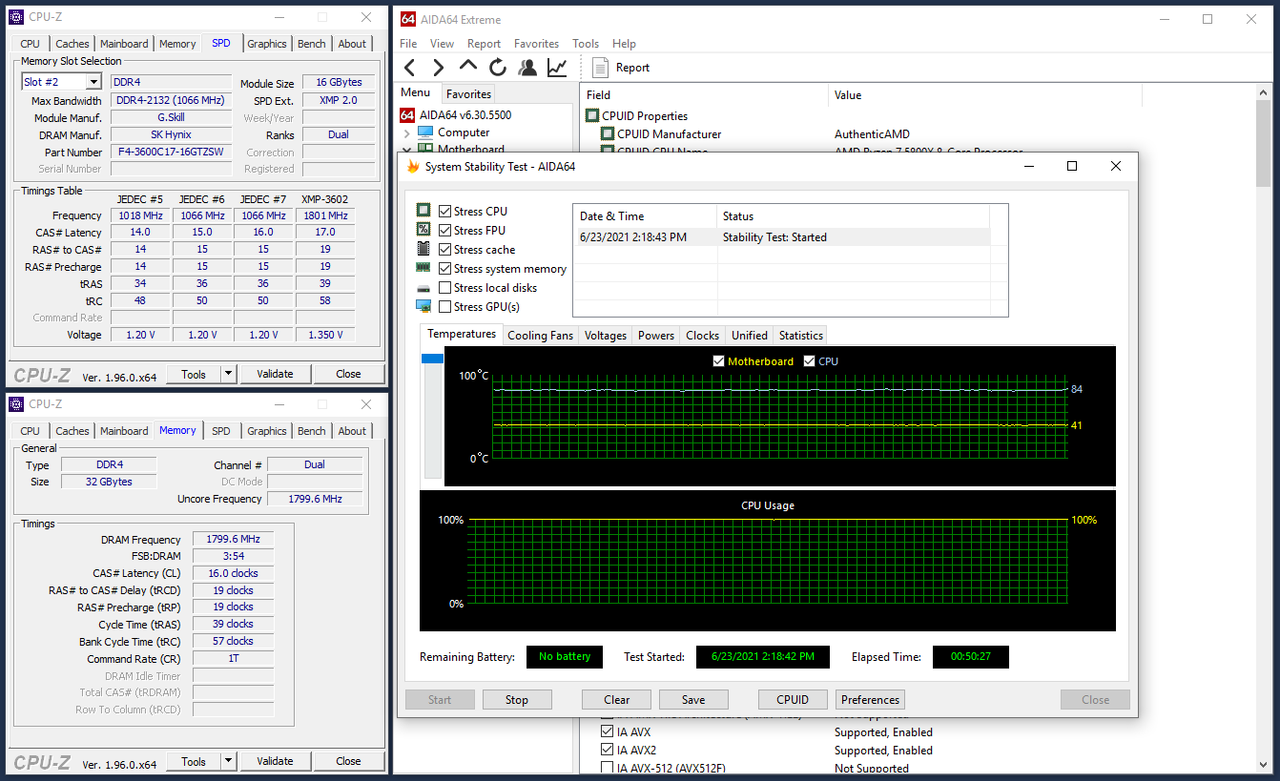Screen dimensions: 1280x781
Task: Click the AIDA64 up-level arrow icon
Action: click(468, 66)
